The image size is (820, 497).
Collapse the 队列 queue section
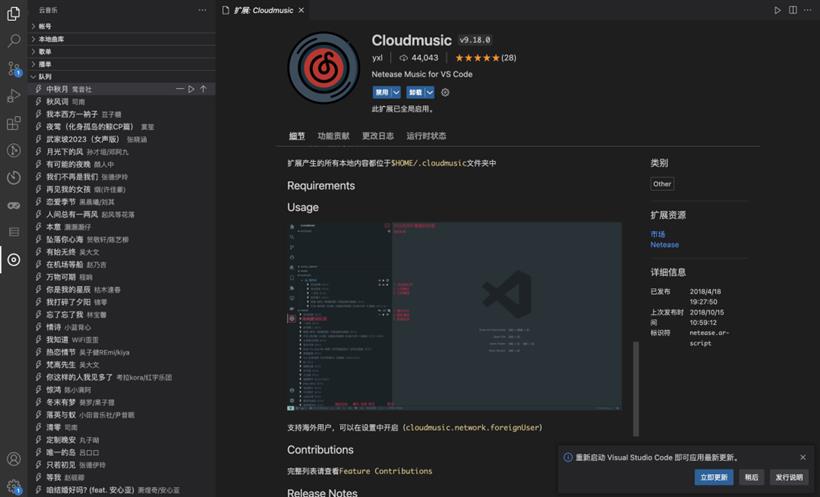pyautogui.click(x=33, y=77)
